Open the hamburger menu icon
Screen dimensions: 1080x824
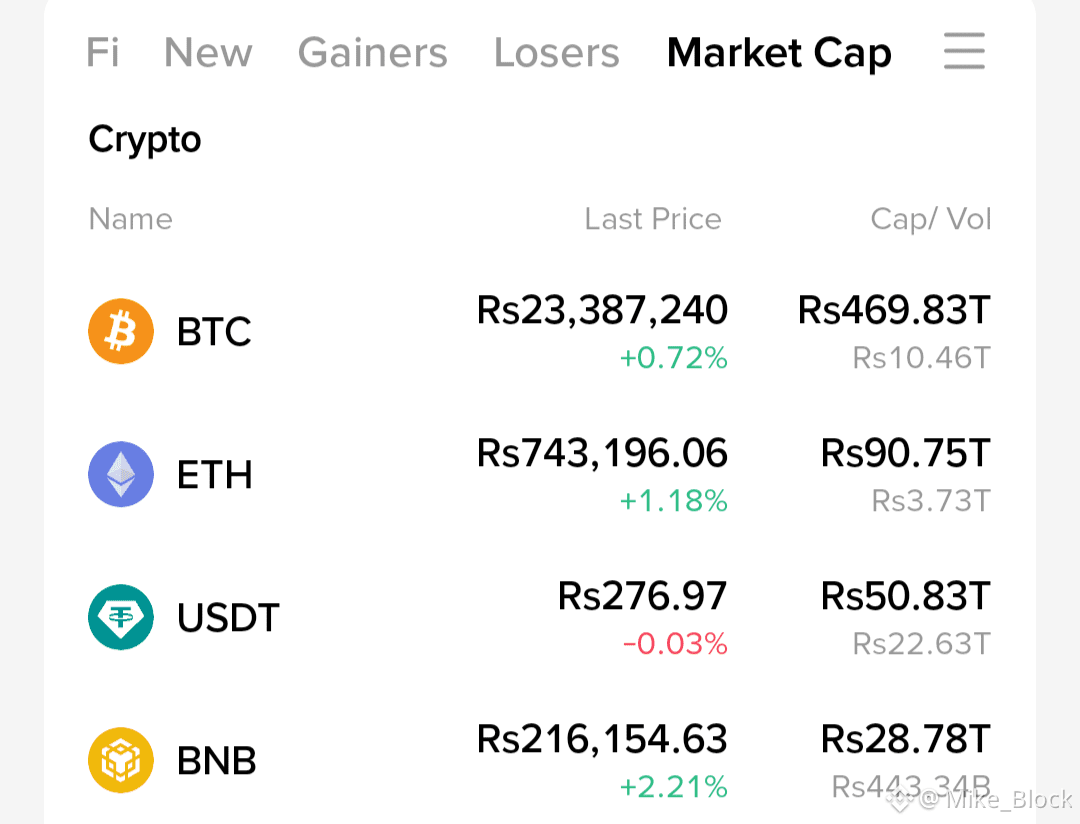(x=964, y=51)
